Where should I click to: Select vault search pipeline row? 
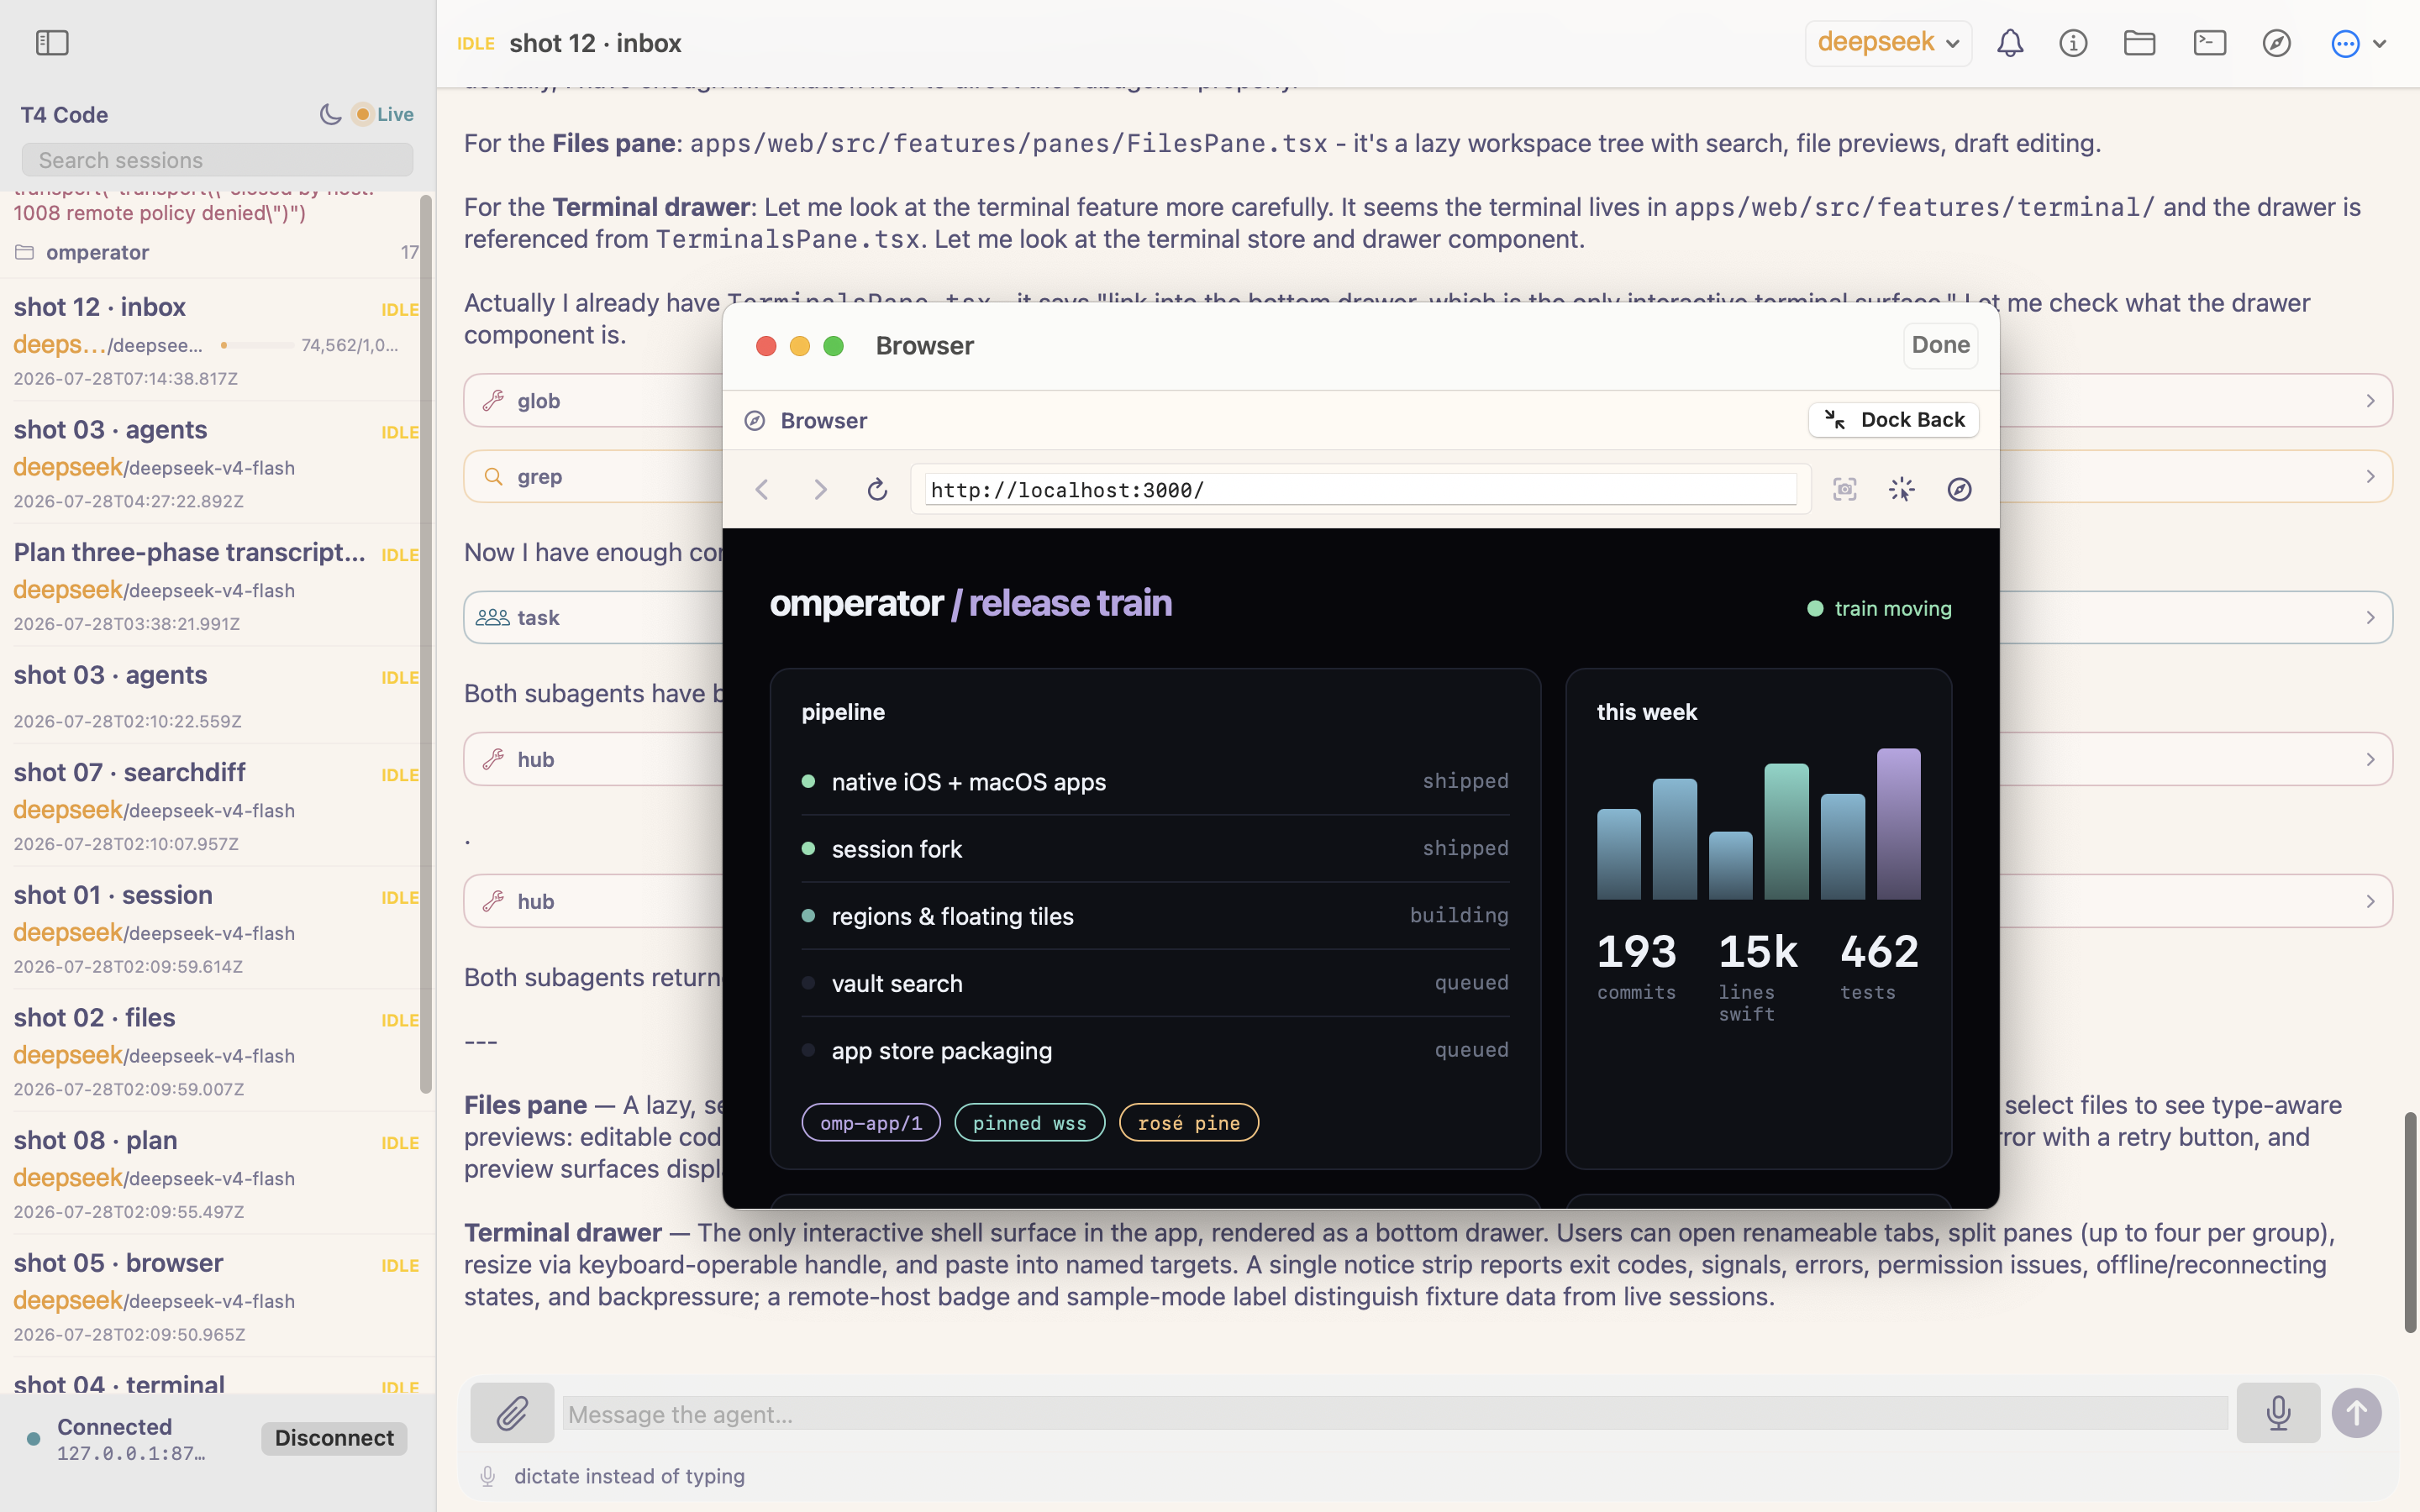(x=1155, y=984)
